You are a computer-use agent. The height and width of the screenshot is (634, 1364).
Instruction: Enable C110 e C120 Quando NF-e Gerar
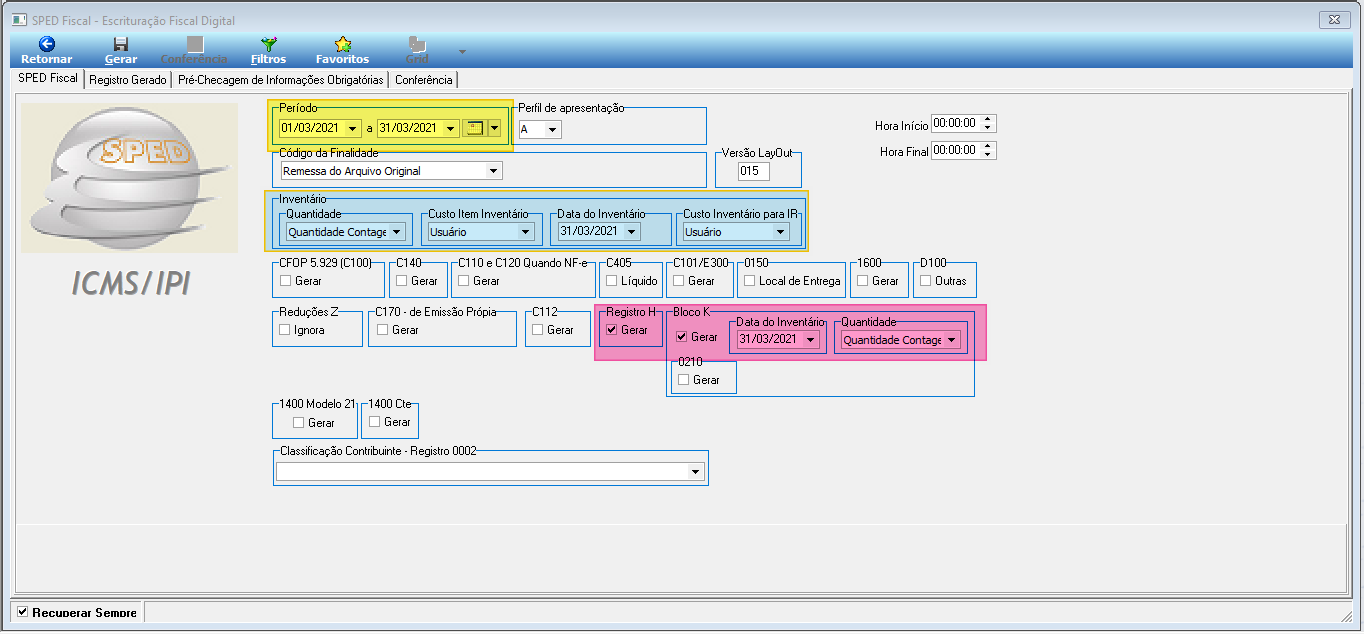(x=464, y=281)
